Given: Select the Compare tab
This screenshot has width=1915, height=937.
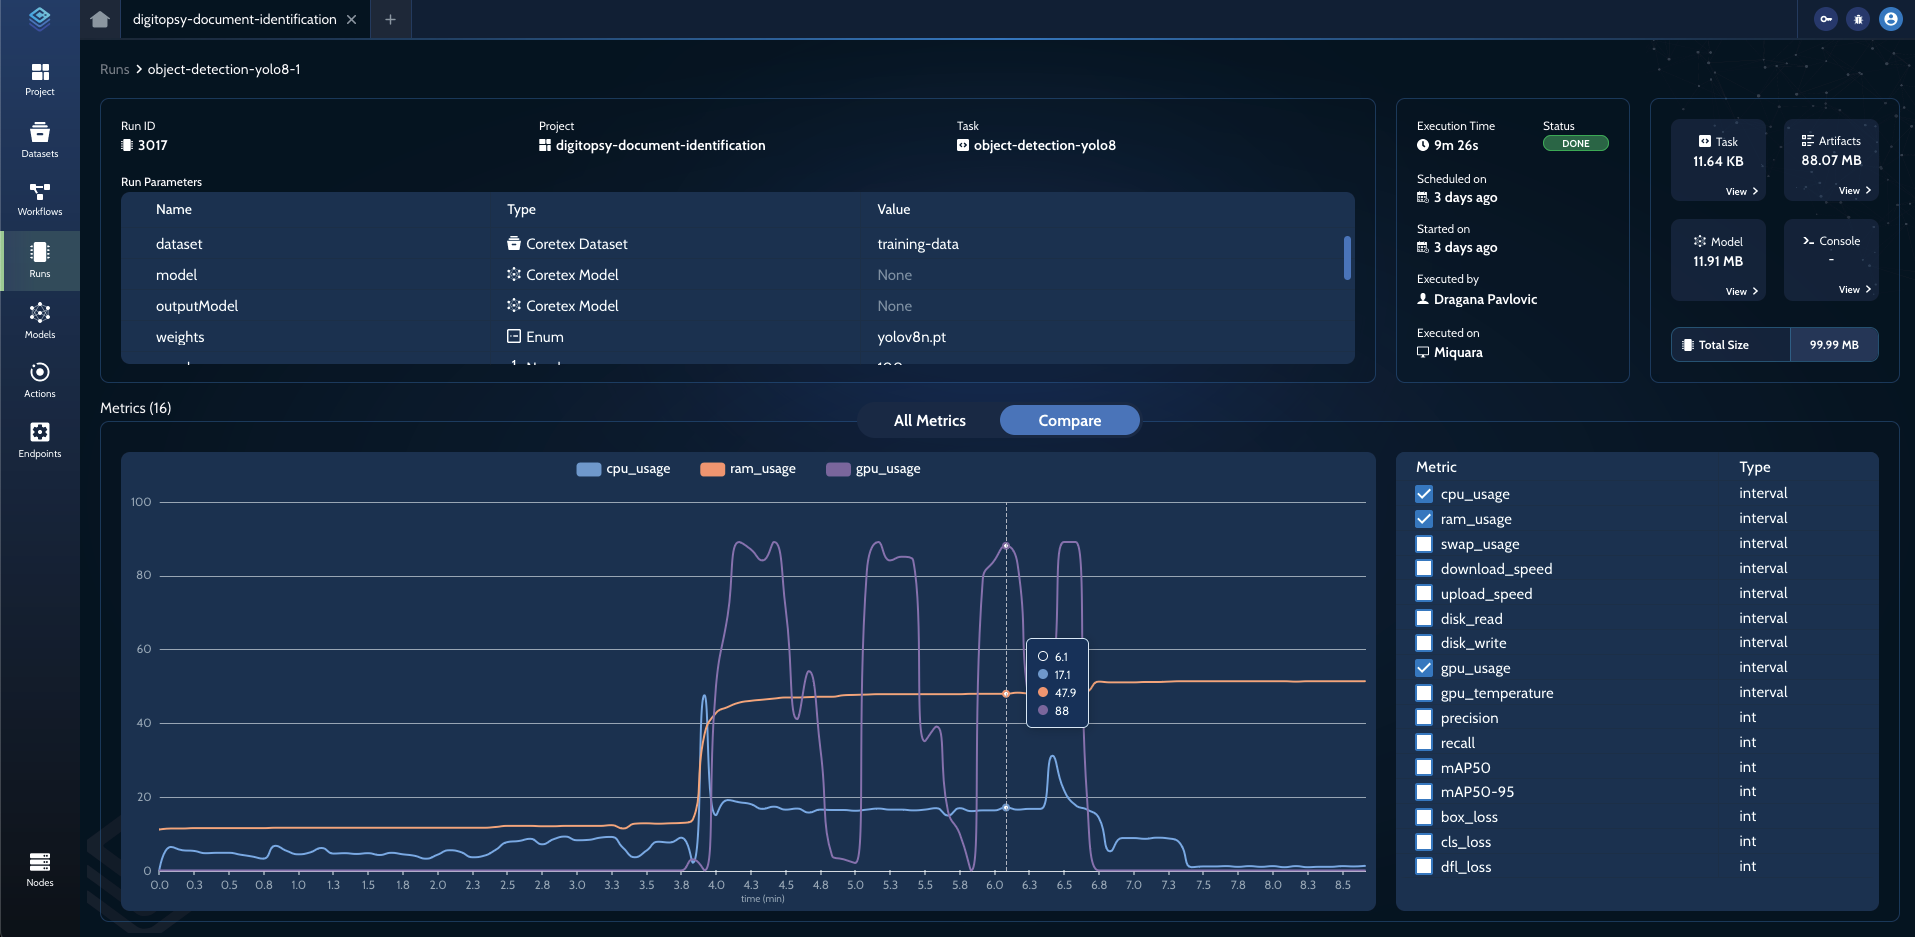Looking at the screenshot, I should pyautogui.click(x=1069, y=421).
